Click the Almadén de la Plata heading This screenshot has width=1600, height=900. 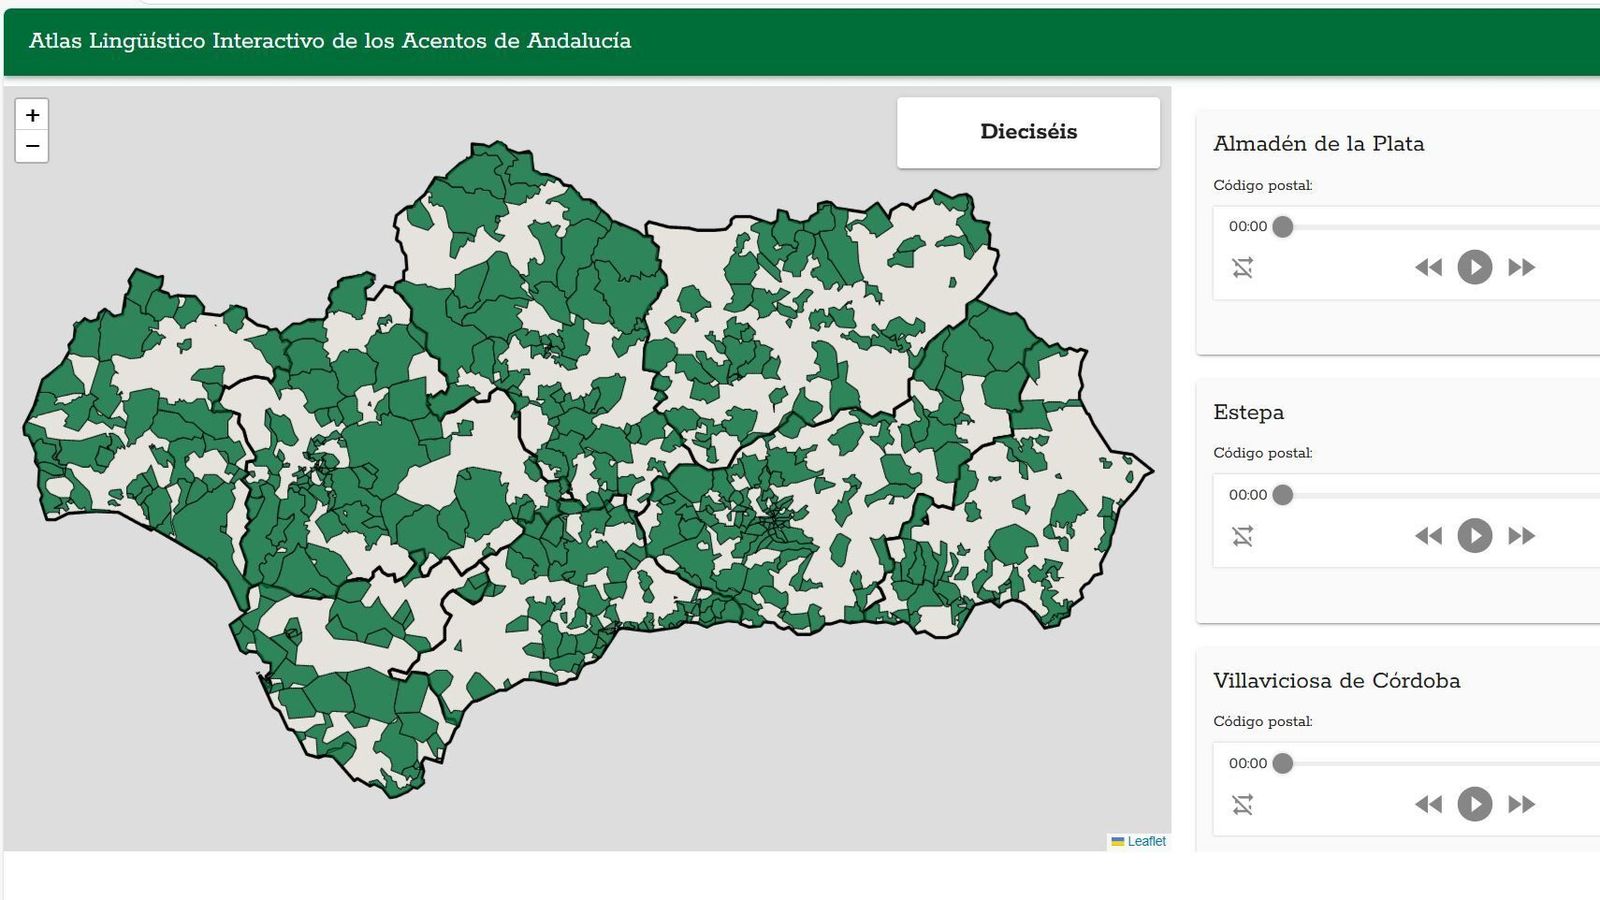1320,143
